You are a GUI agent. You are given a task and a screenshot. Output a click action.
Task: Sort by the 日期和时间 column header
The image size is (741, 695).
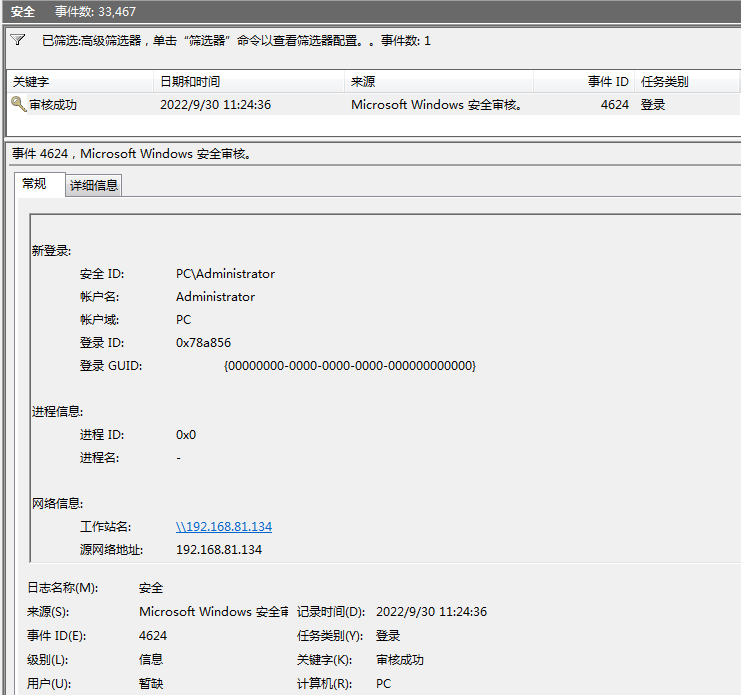pos(248,82)
